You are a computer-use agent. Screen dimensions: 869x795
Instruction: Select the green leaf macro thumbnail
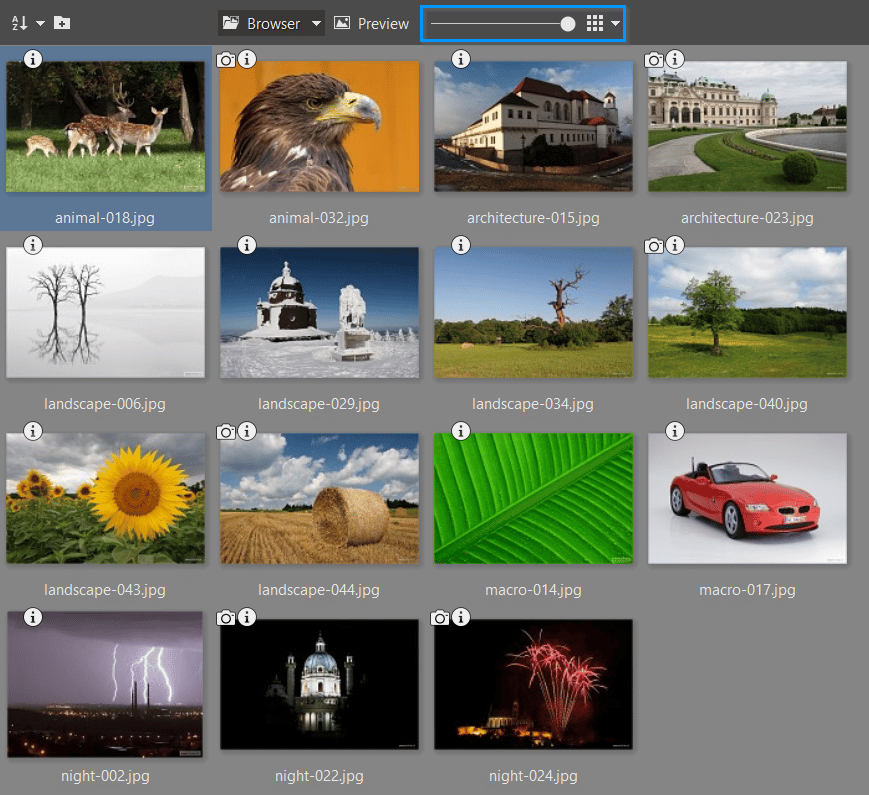tap(533, 498)
